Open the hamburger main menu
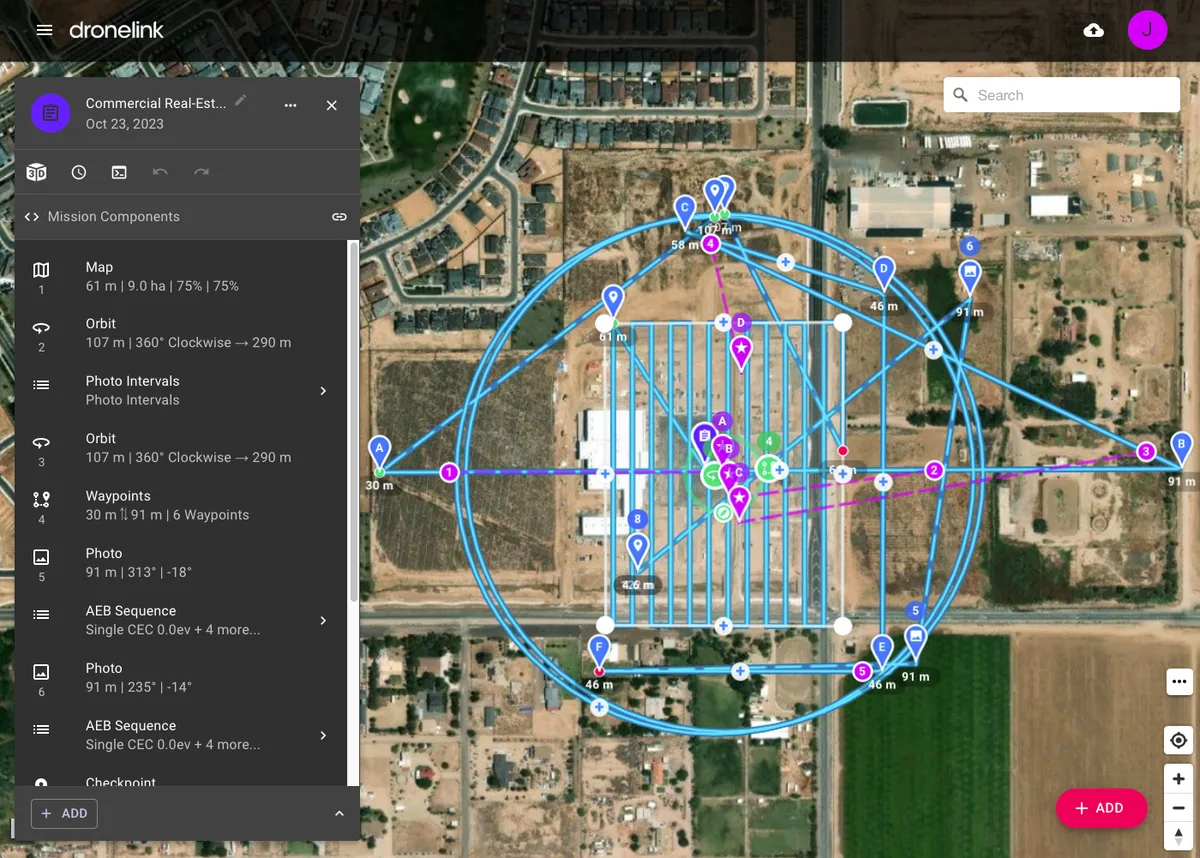Viewport: 1200px width, 858px height. tap(44, 30)
